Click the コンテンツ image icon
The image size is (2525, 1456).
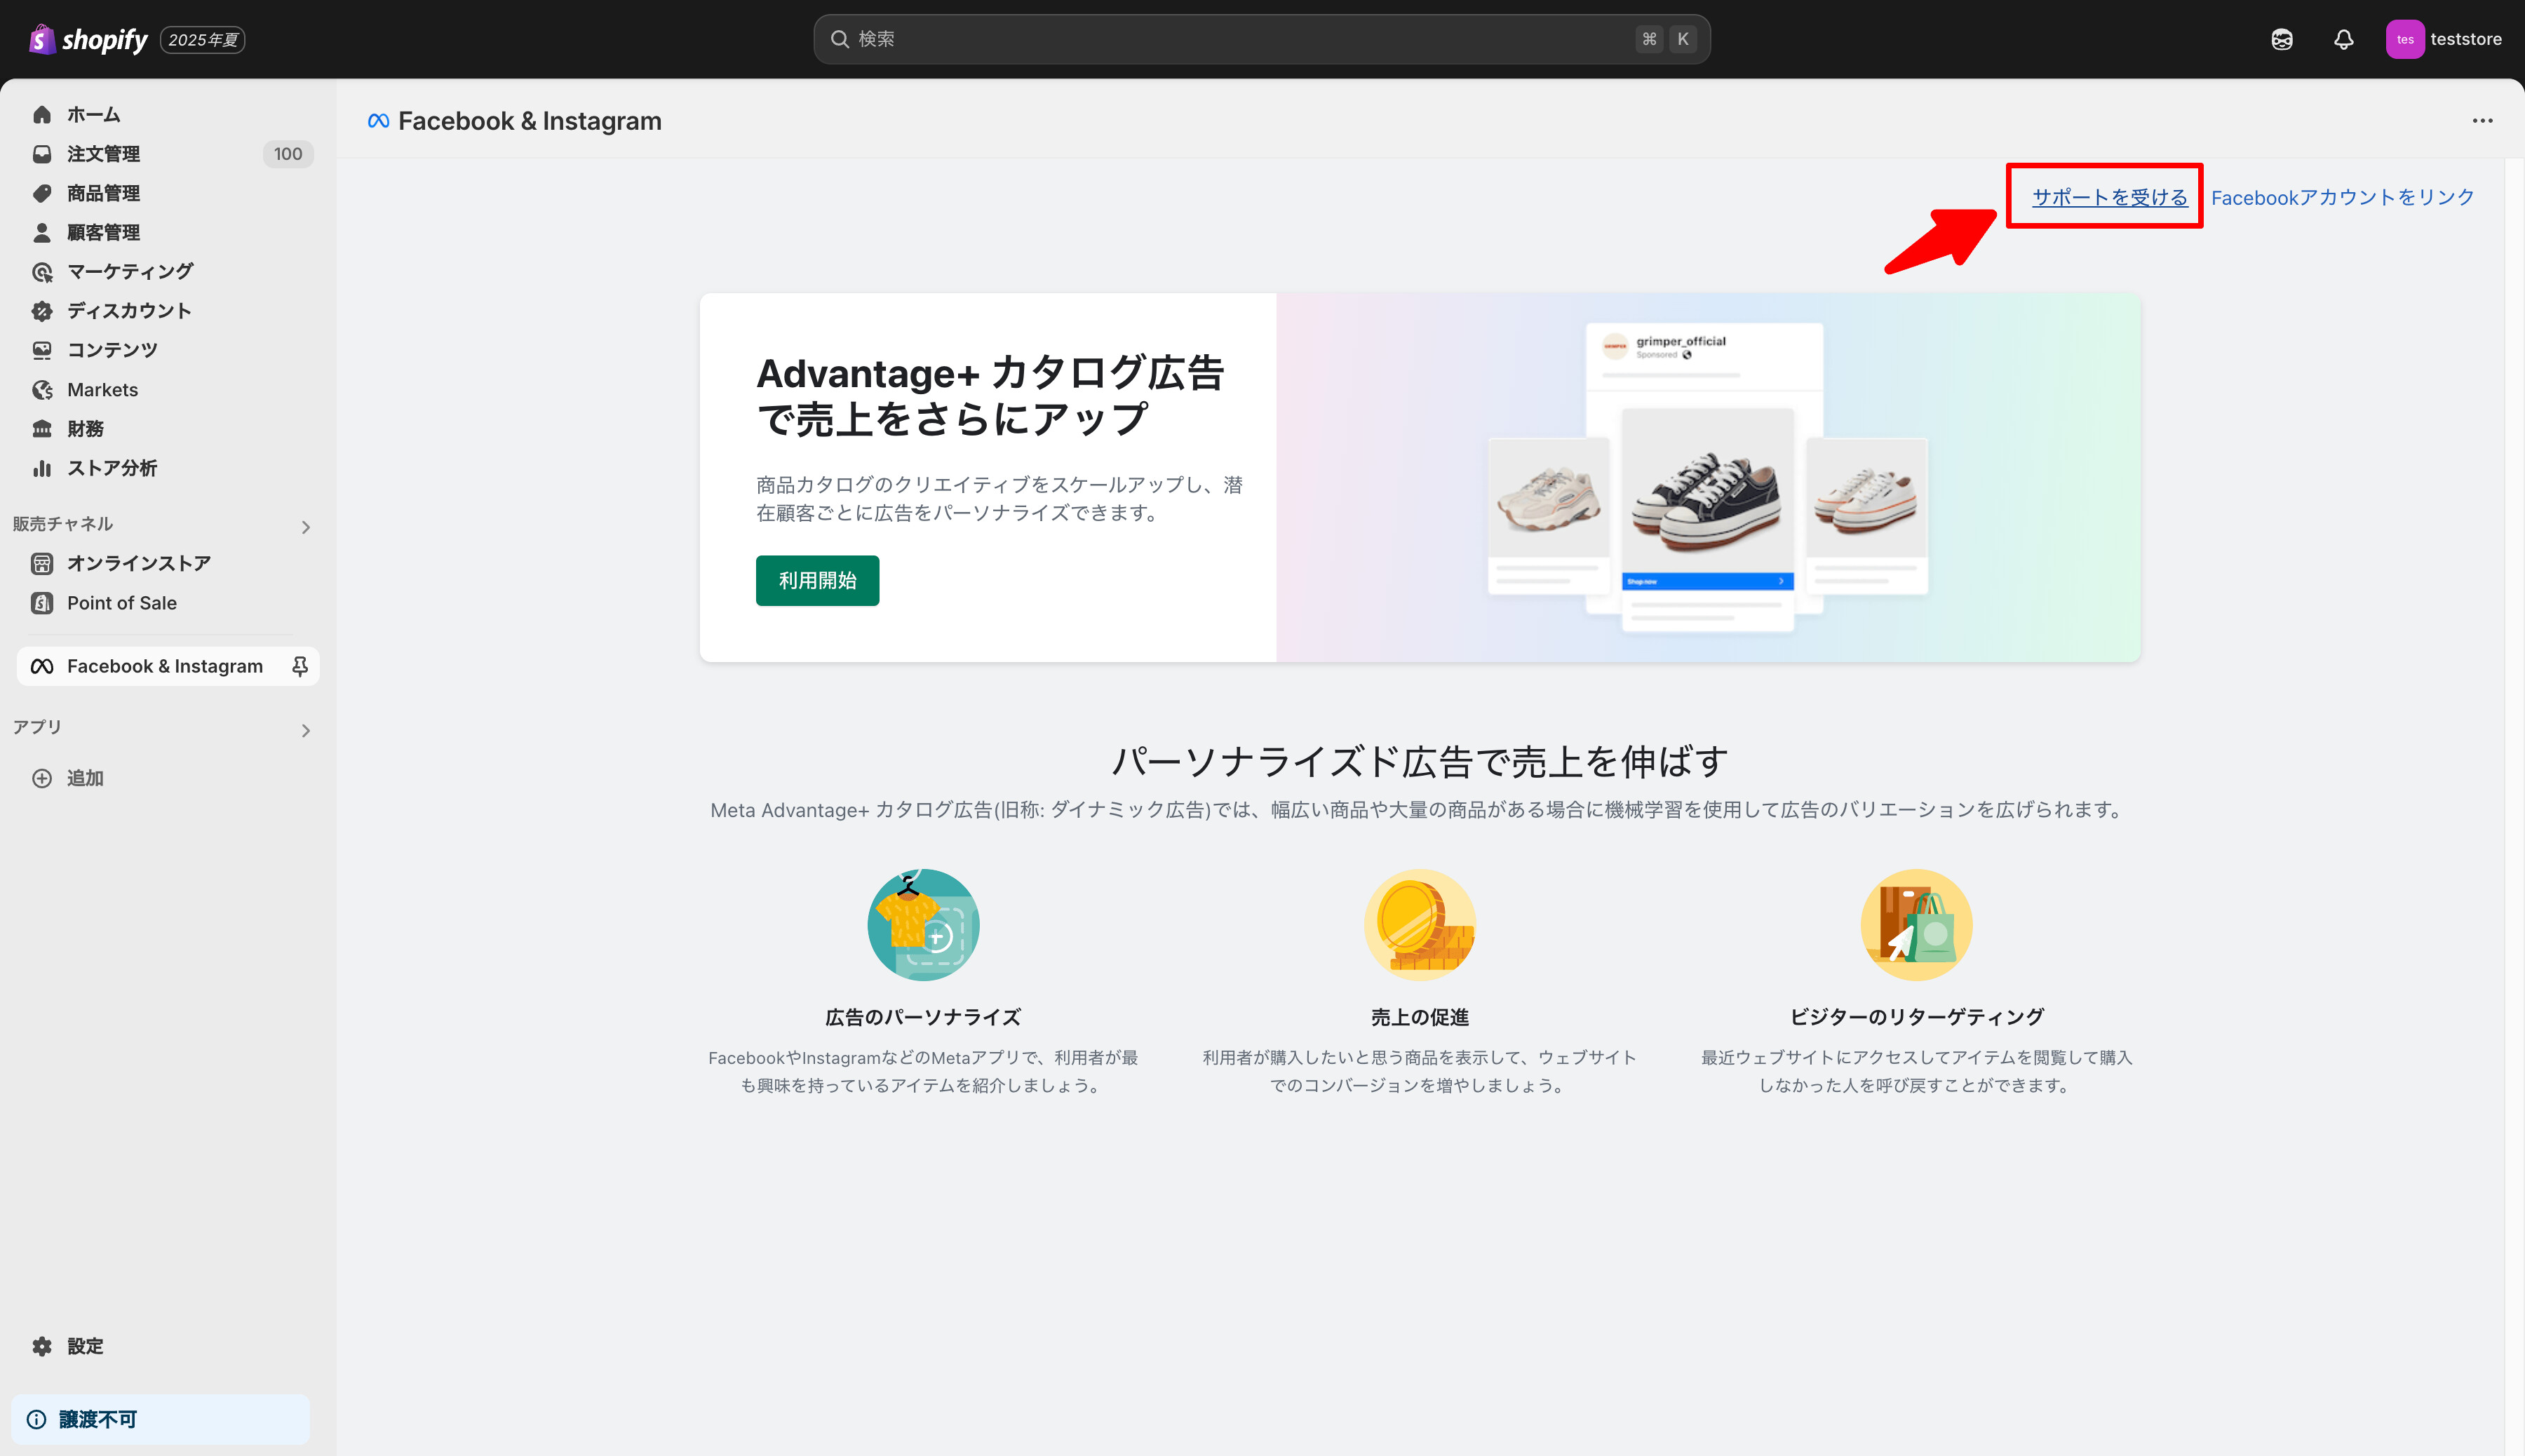42,350
